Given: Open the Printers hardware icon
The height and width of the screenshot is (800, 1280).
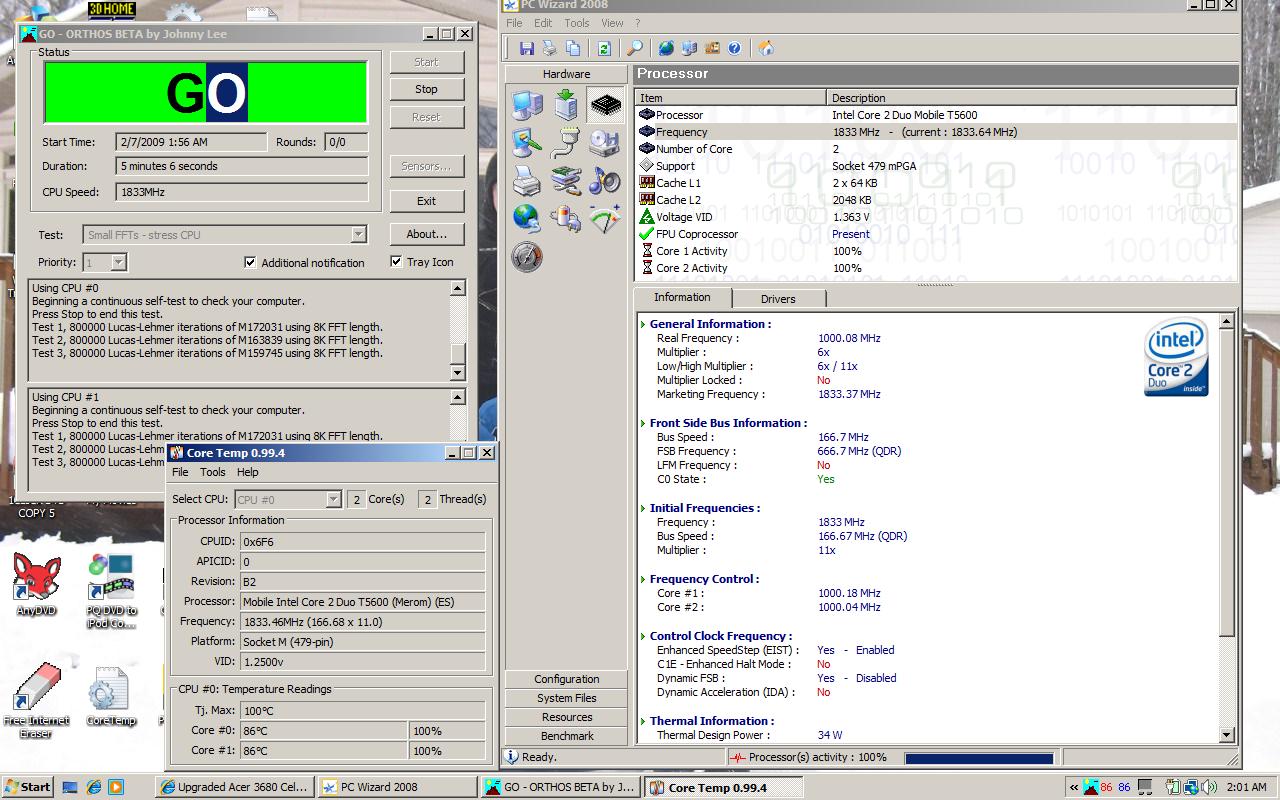Looking at the screenshot, I should pyautogui.click(x=527, y=181).
